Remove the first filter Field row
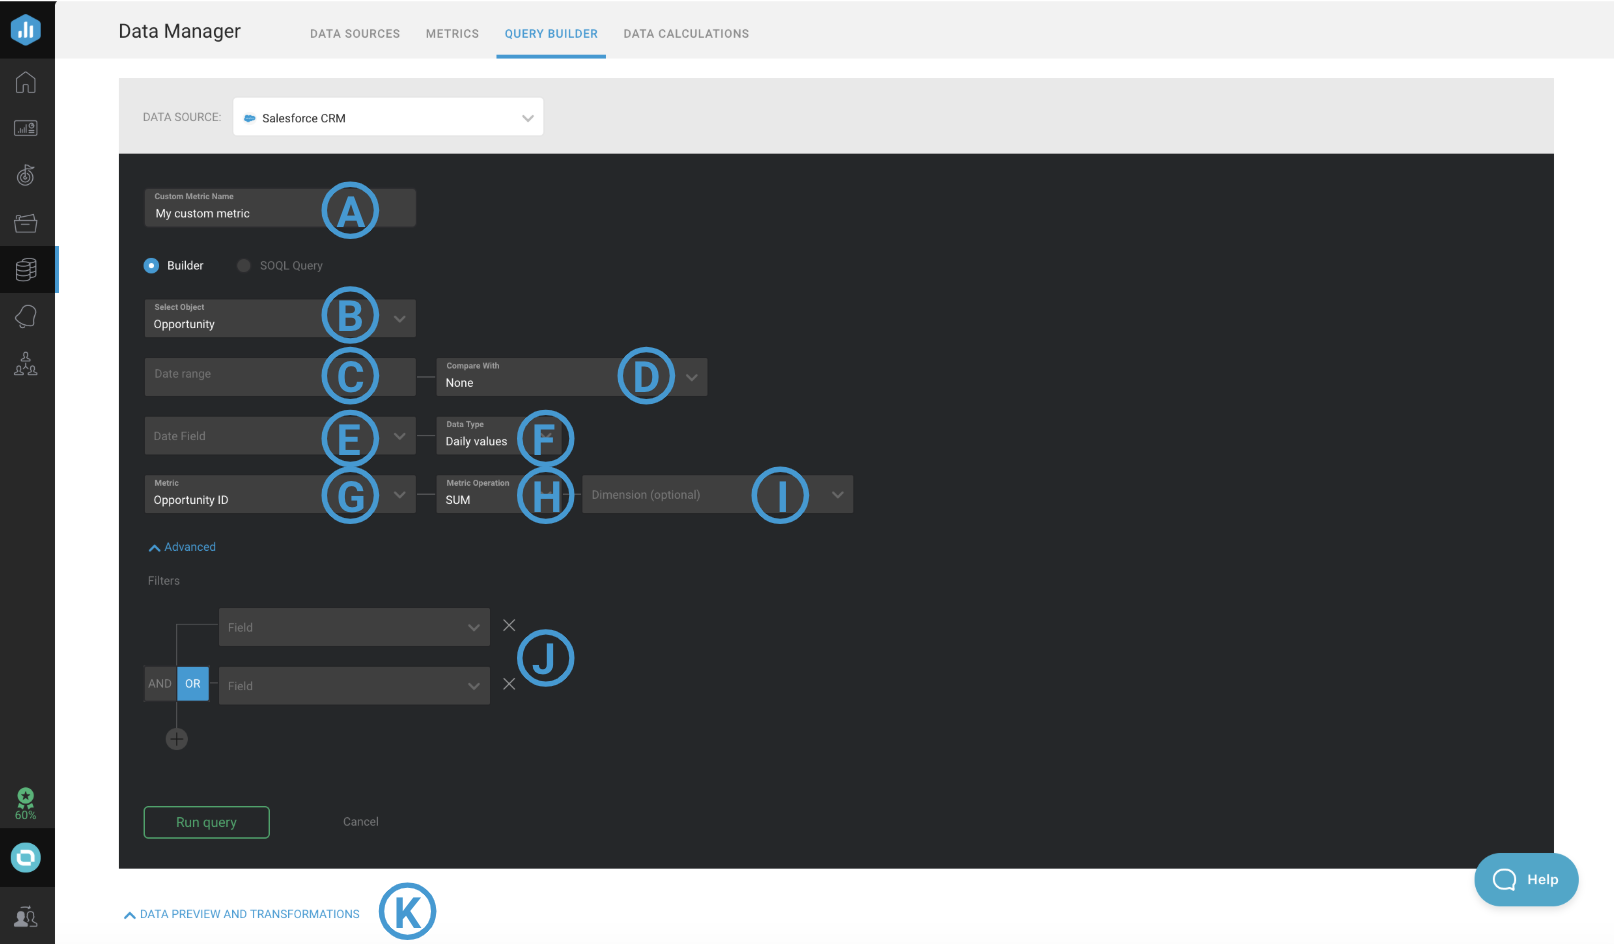This screenshot has width=1614, height=944. [509, 625]
